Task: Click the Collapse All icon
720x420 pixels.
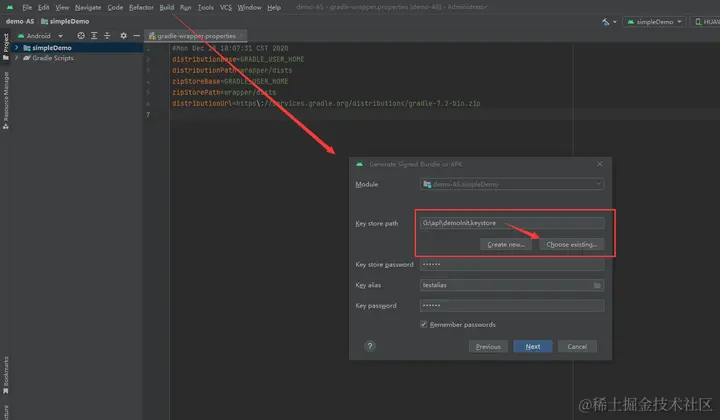Action: pyautogui.click(x=107, y=36)
